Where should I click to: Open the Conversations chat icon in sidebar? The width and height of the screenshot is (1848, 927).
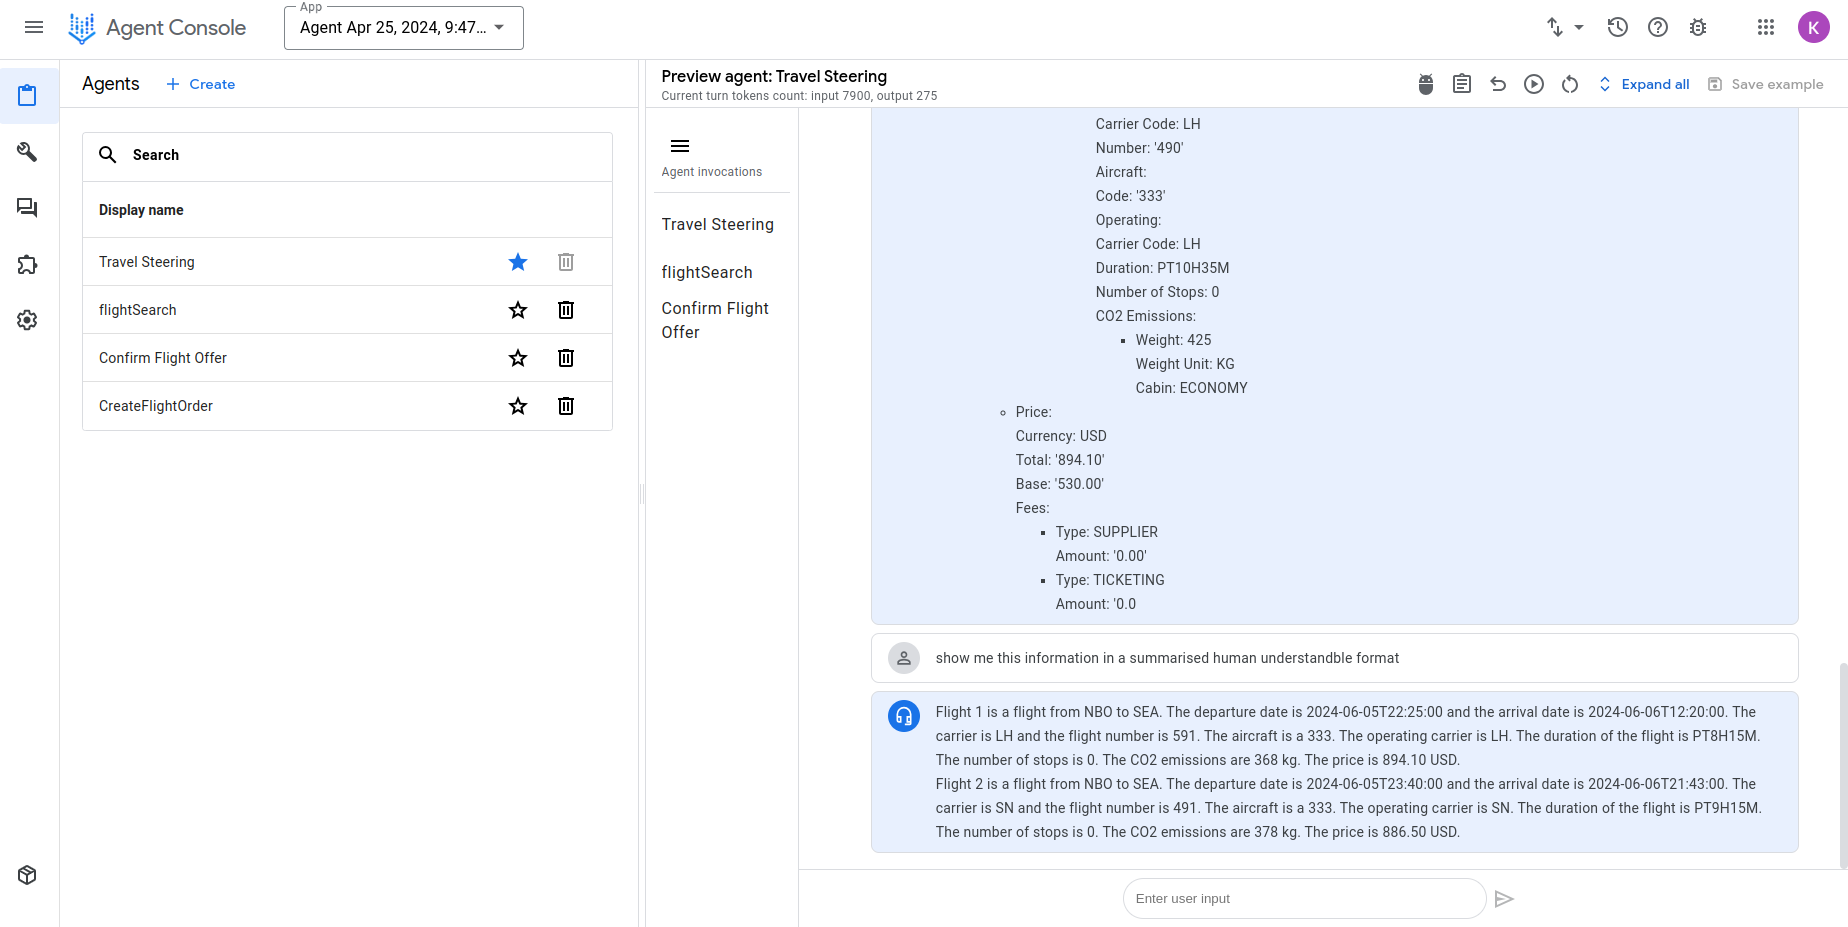(x=27, y=207)
